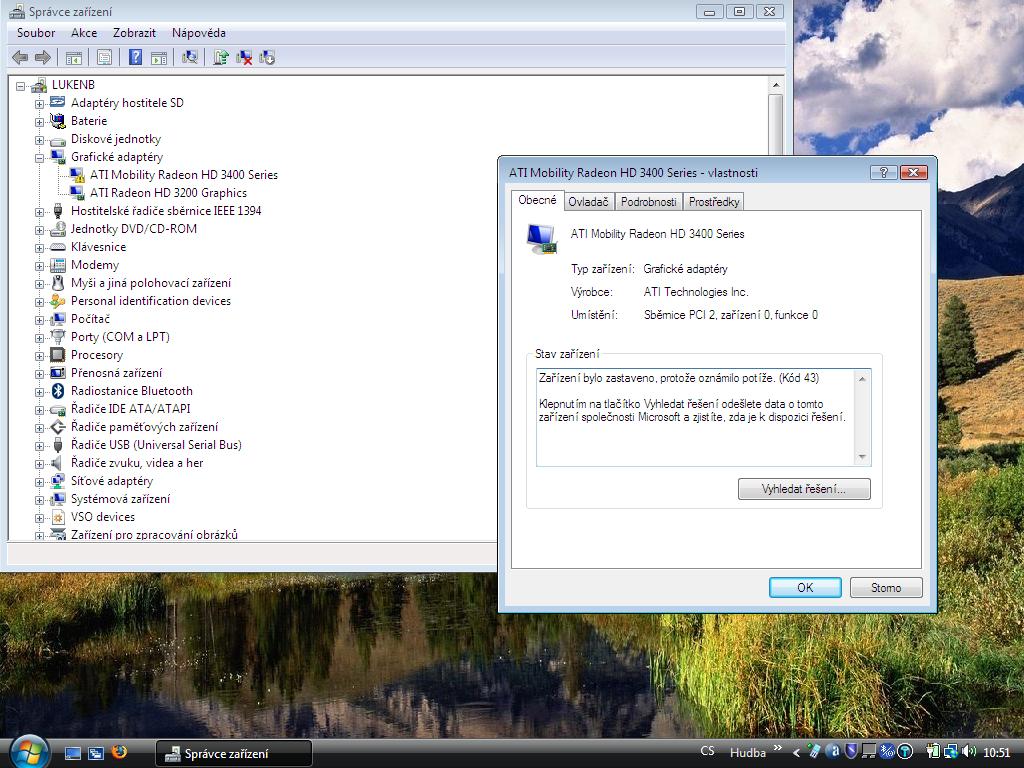Collapse Grafické adaptéry node
The image size is (1024, 768).
tap(39, 157)
